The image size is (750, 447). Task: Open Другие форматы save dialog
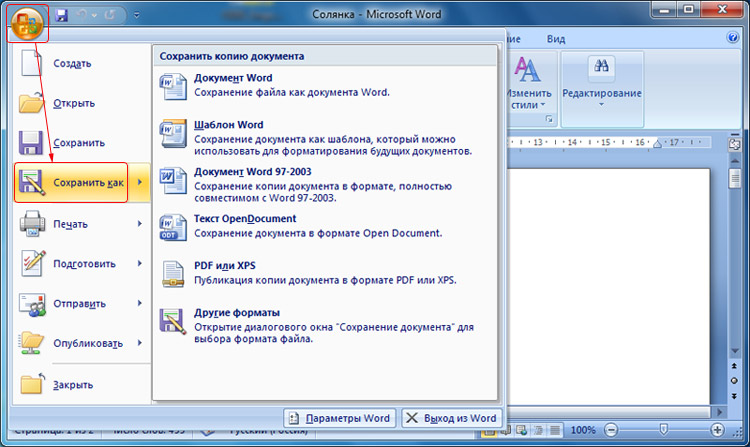325,326
